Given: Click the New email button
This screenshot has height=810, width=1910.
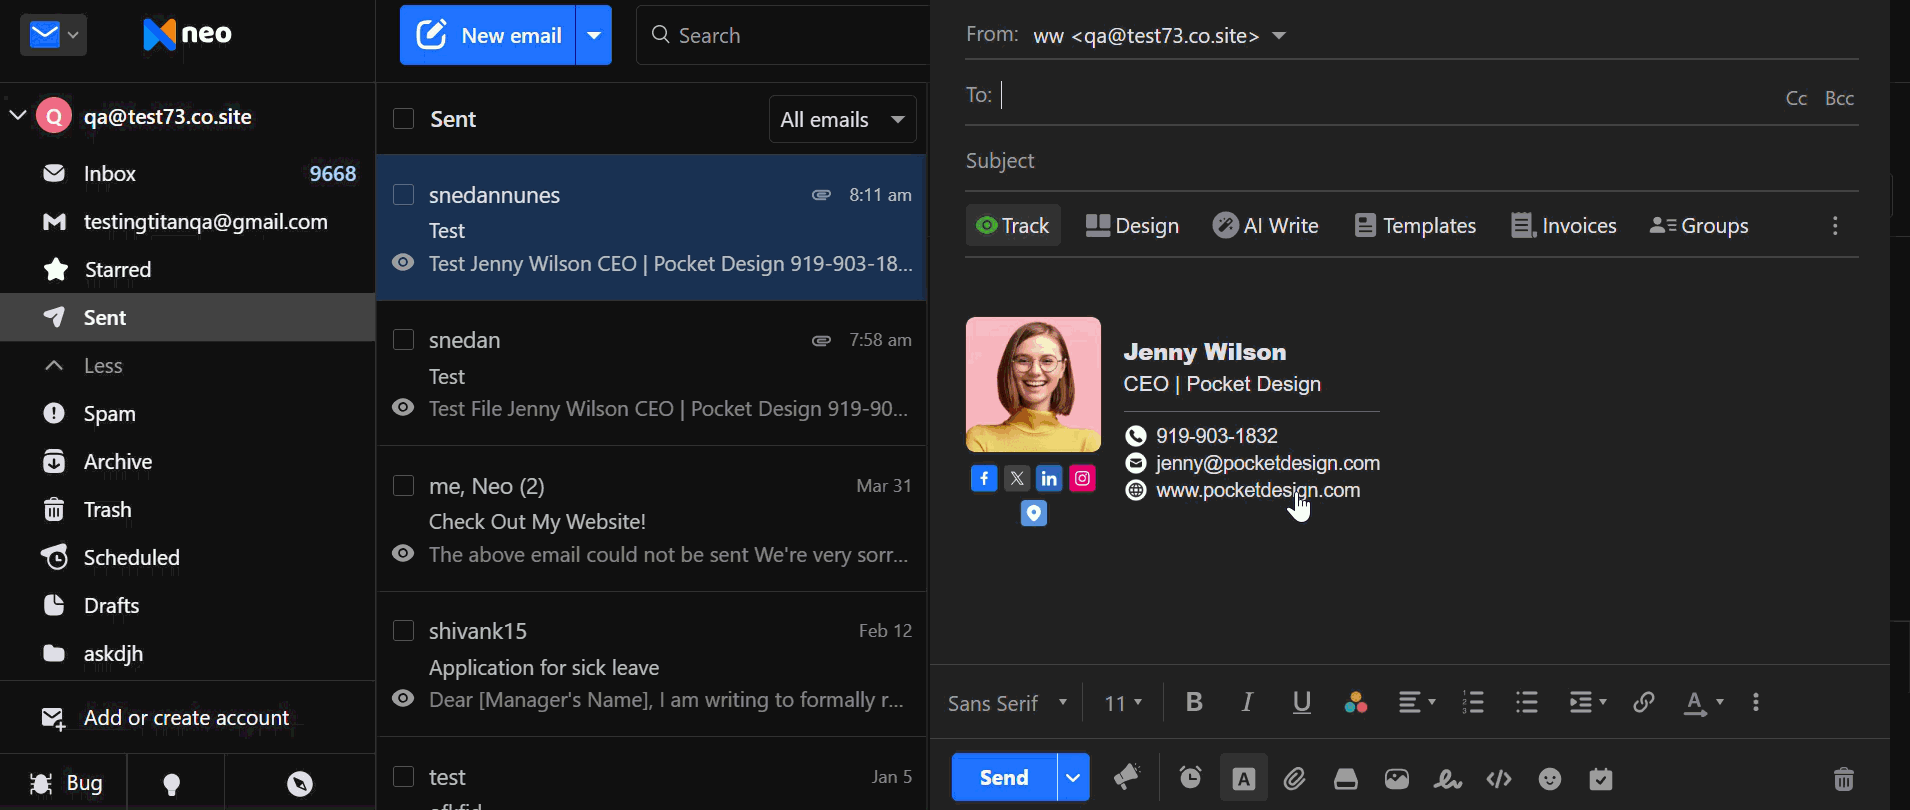Looking at the screenshot, I should pyautogui.click(x=488, y=35).
